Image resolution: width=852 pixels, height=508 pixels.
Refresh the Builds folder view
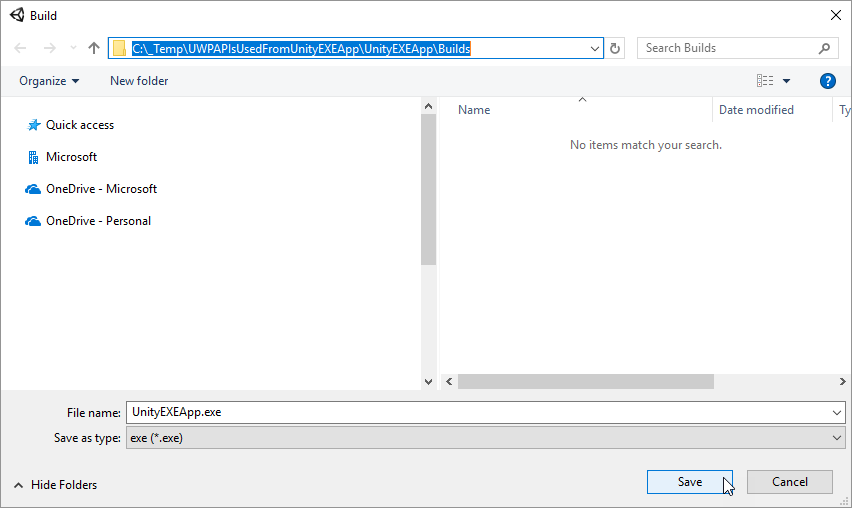(615, 48)
